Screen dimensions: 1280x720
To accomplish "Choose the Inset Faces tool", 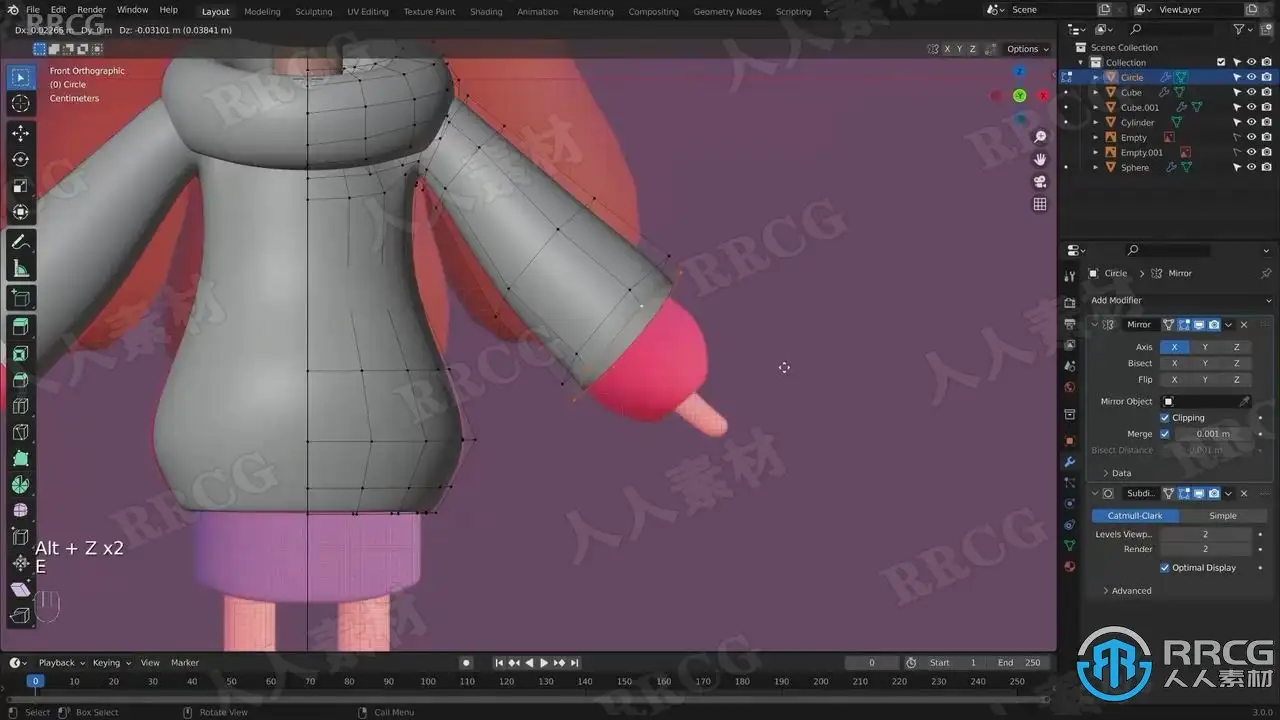I will [x=21, y=353].
